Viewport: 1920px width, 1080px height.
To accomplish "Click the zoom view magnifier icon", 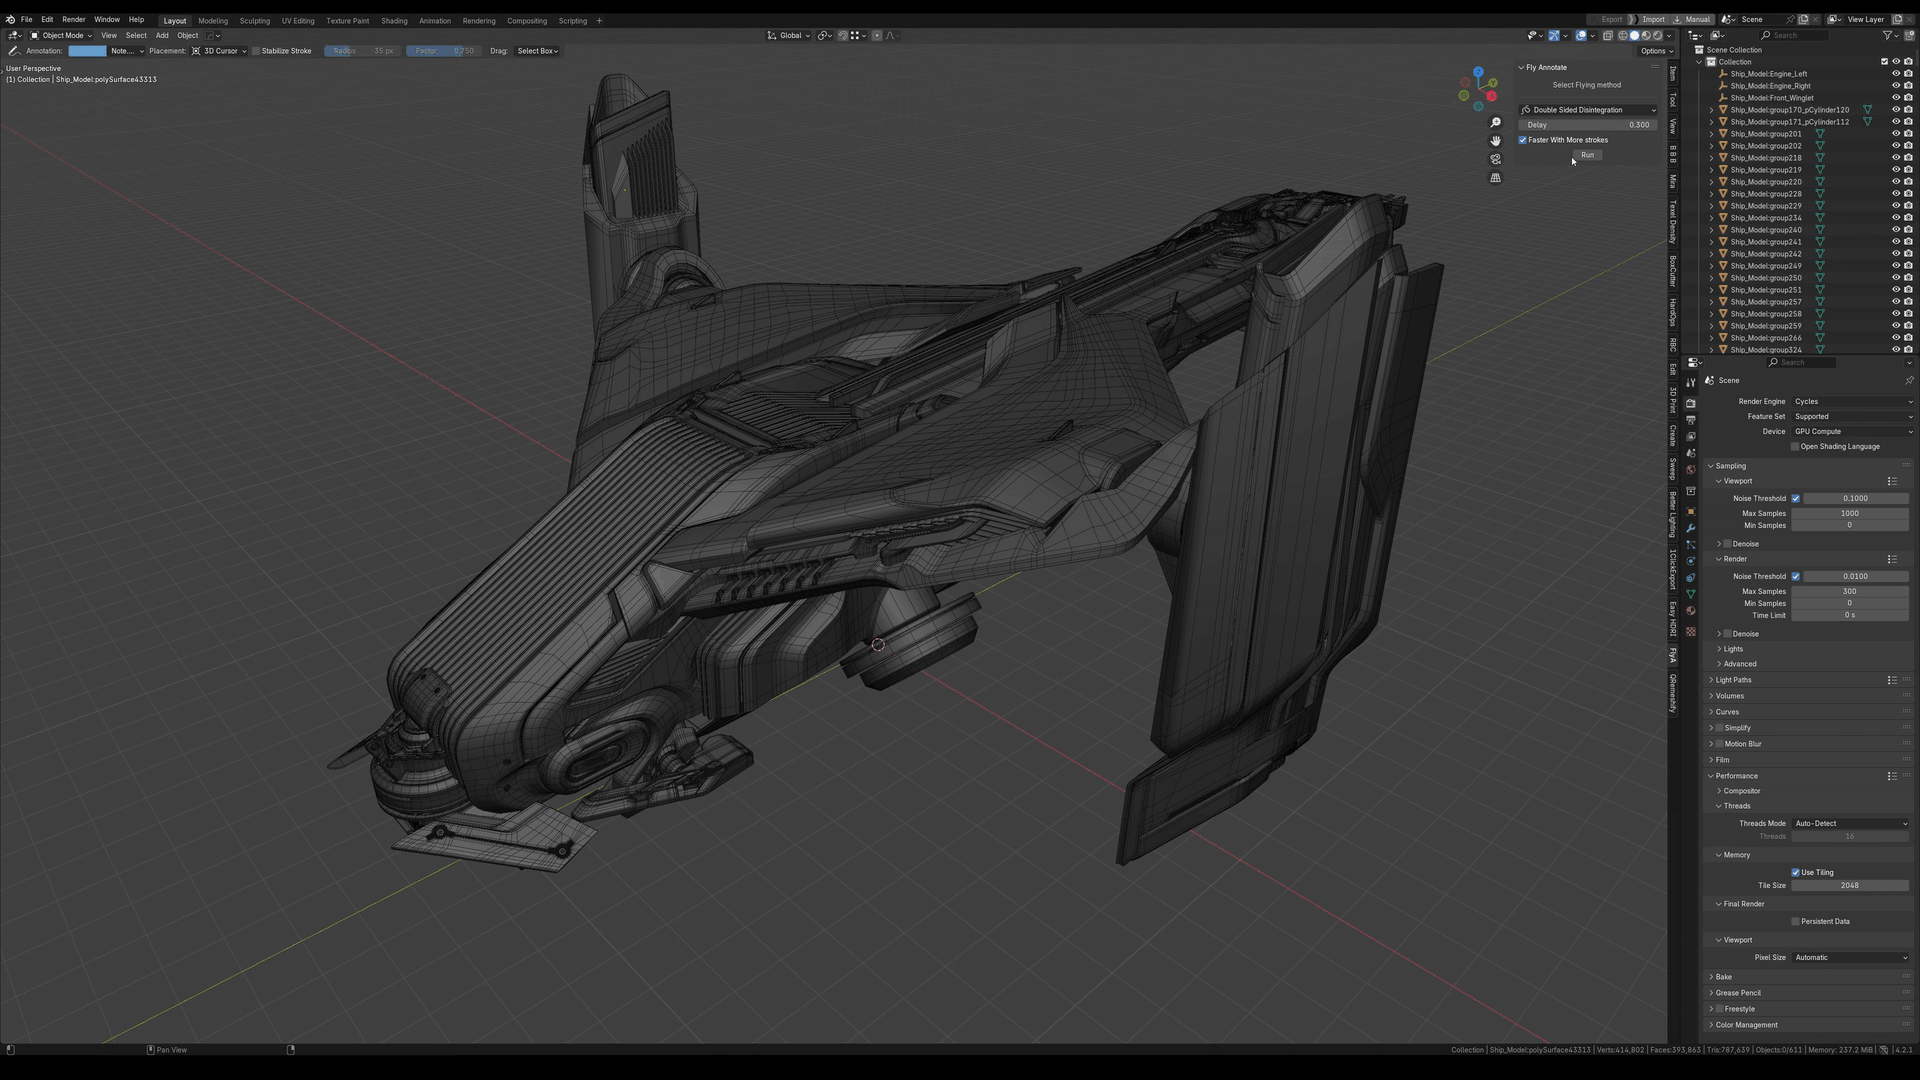I will pyautogui.click(x=1495, y=123).
